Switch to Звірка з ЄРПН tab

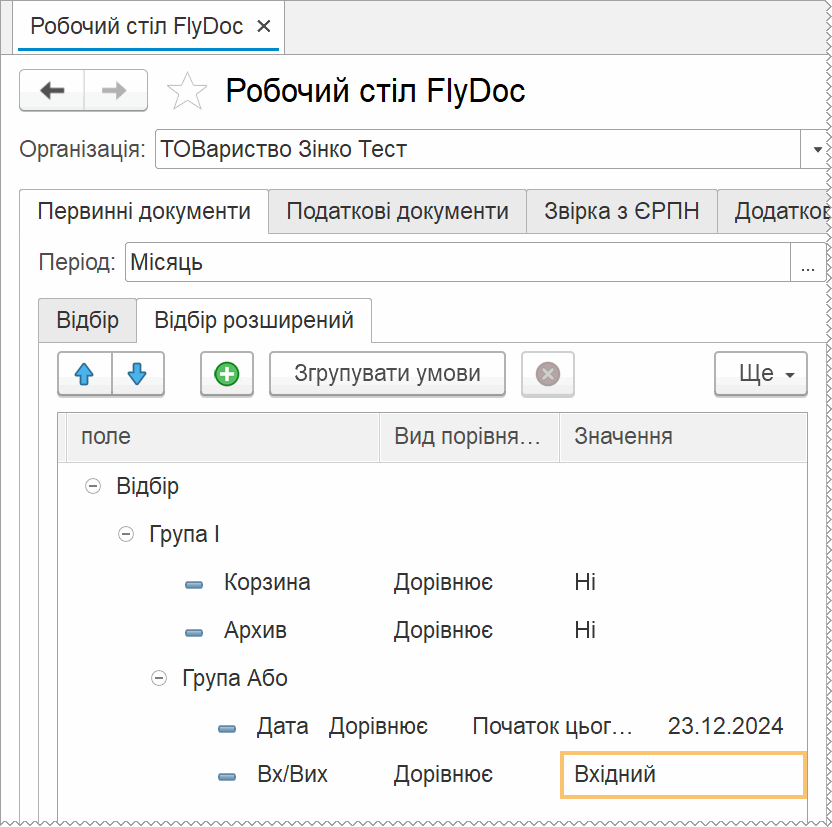tap(621, 212)
